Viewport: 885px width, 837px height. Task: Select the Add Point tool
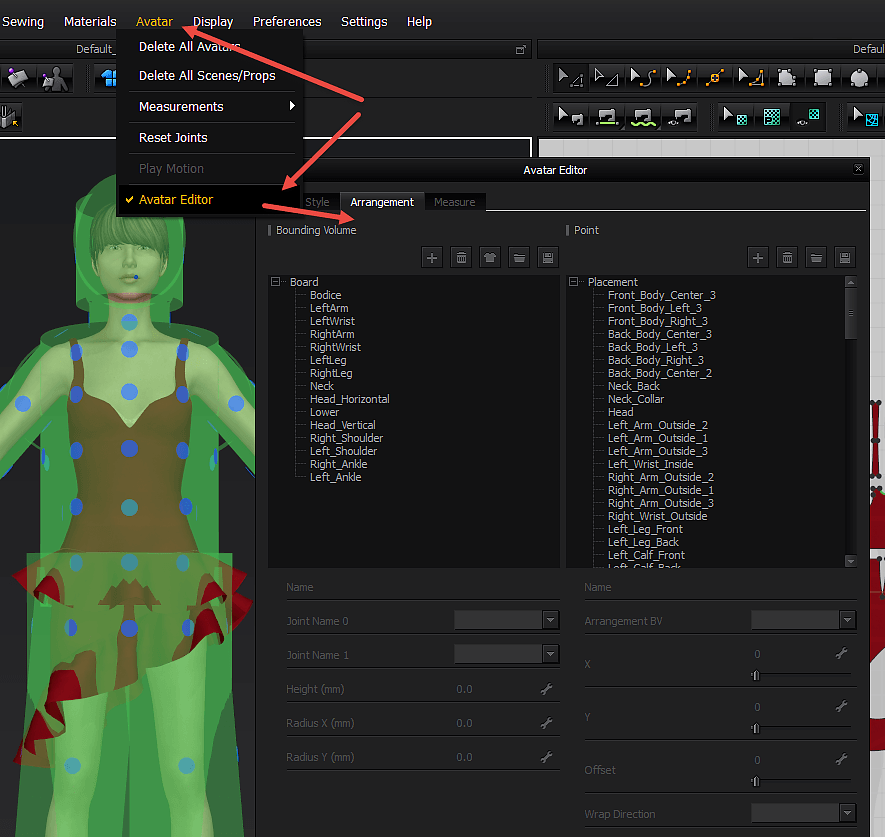(715, 77)
